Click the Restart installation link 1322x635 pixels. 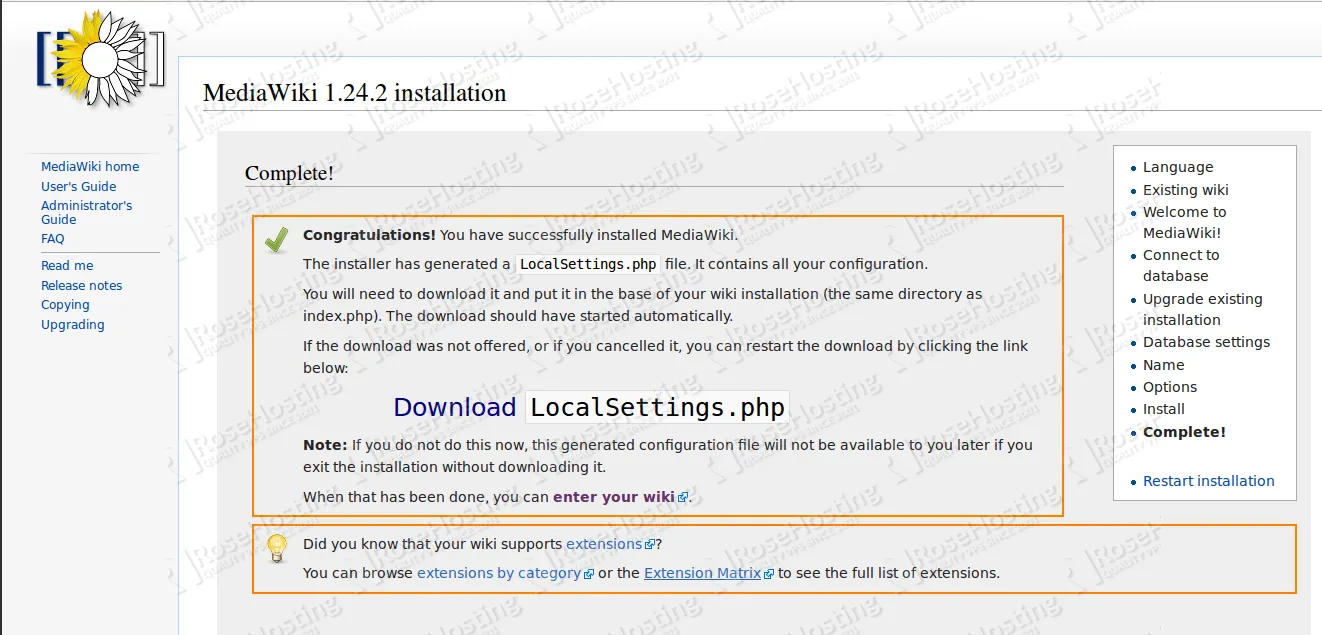pos(1209,481)
